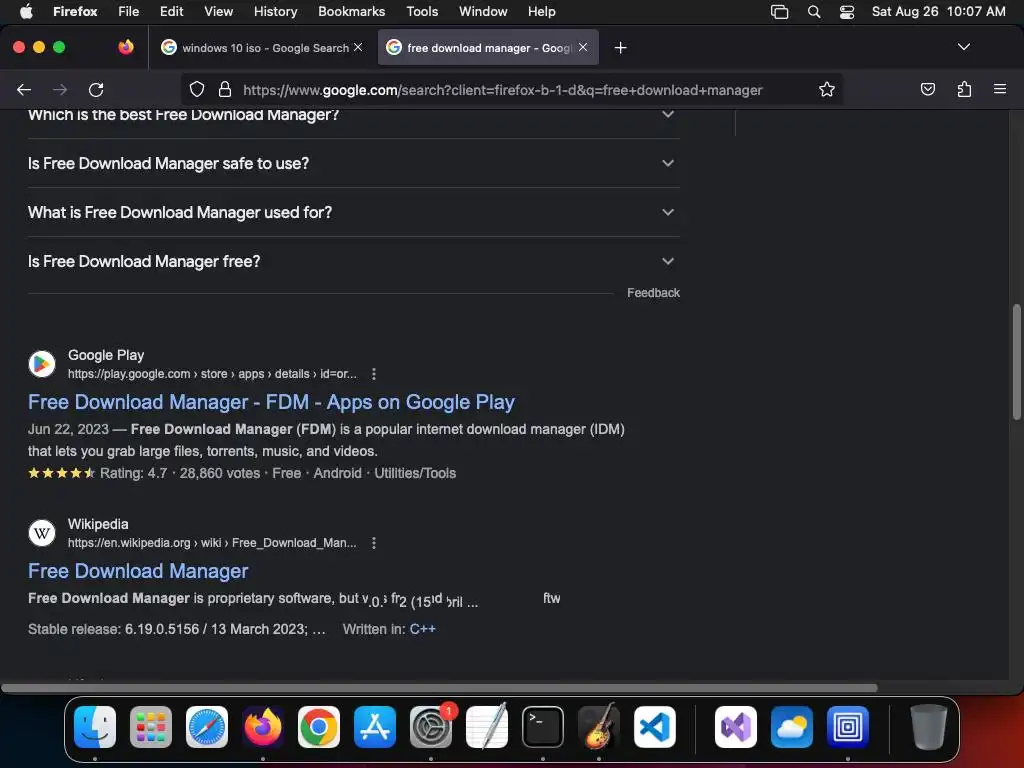
Task: Open the Firefox View pinned icon
Action: tap(126, 47)
